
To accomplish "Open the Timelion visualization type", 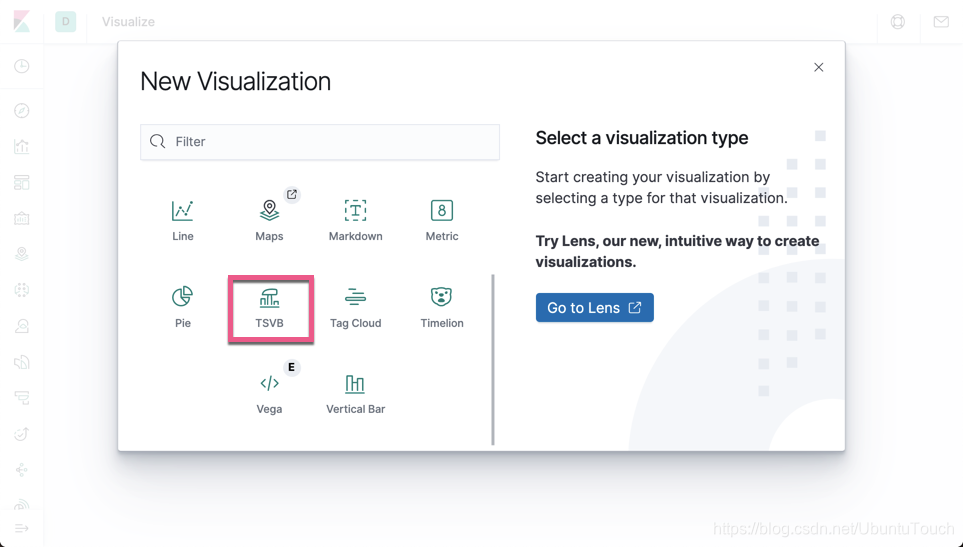I will pyautogui.click(x=442, y=307).
